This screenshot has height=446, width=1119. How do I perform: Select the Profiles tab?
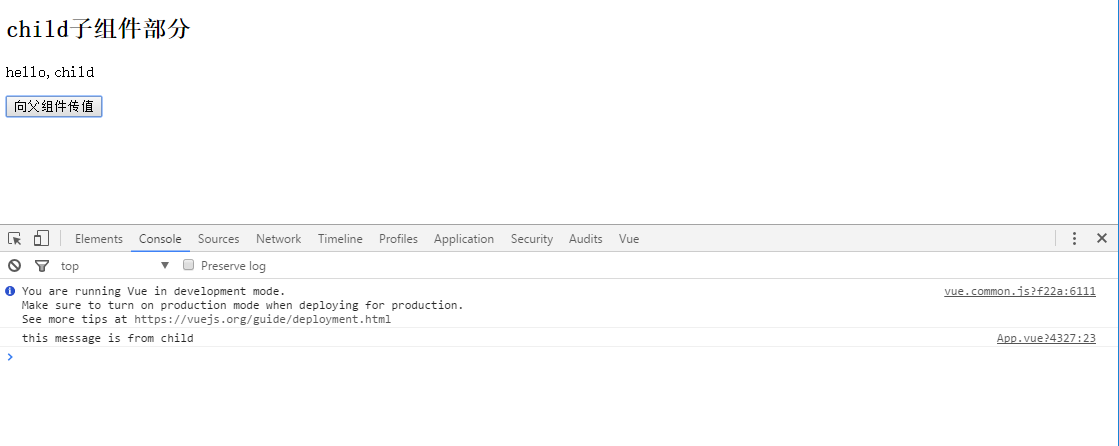click(398, 239)
